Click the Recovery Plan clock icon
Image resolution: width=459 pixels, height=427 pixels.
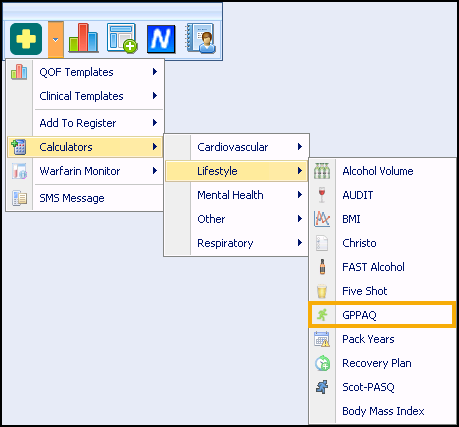tap(322, 363)
